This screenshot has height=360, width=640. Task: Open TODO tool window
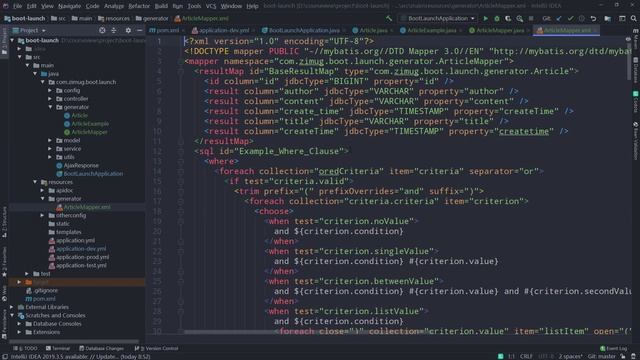pos(26,348)
